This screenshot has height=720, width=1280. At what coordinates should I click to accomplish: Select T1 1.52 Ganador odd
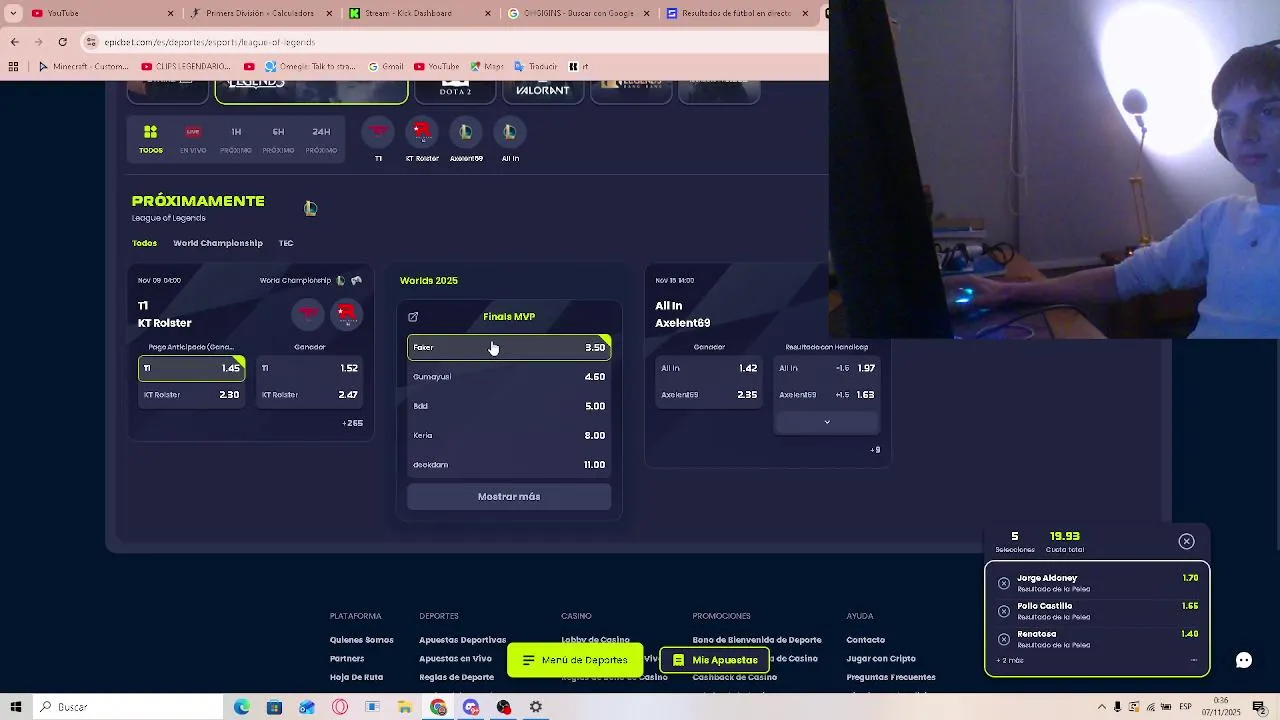pyautogui.click(x=310, y=368)
